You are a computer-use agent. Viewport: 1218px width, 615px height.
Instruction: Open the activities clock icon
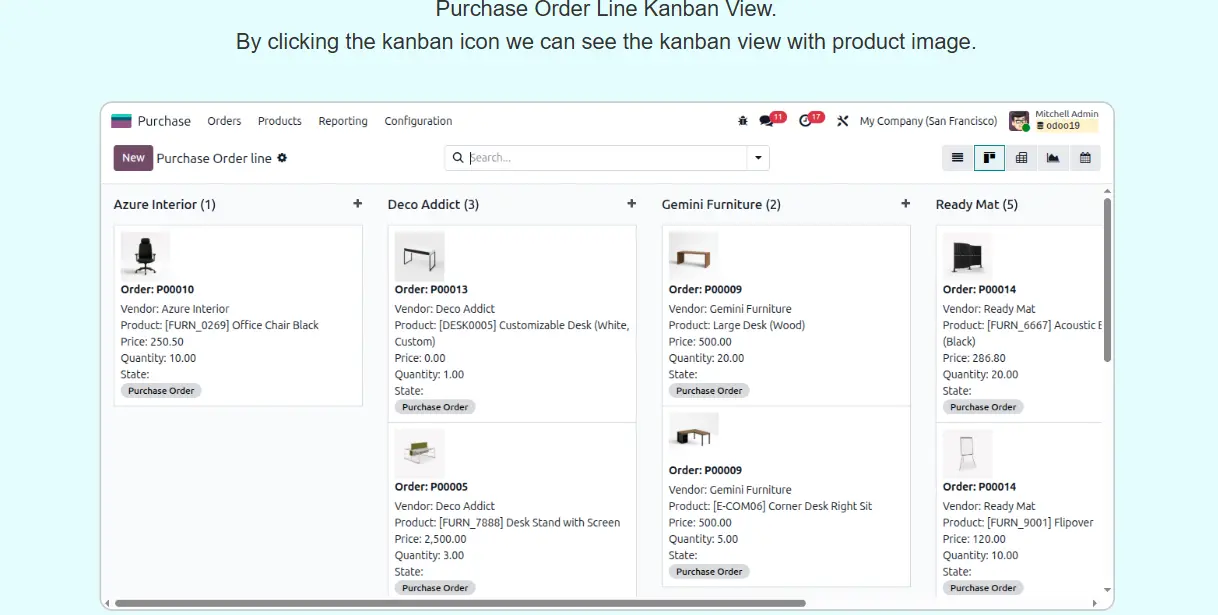tap(805, 121)
